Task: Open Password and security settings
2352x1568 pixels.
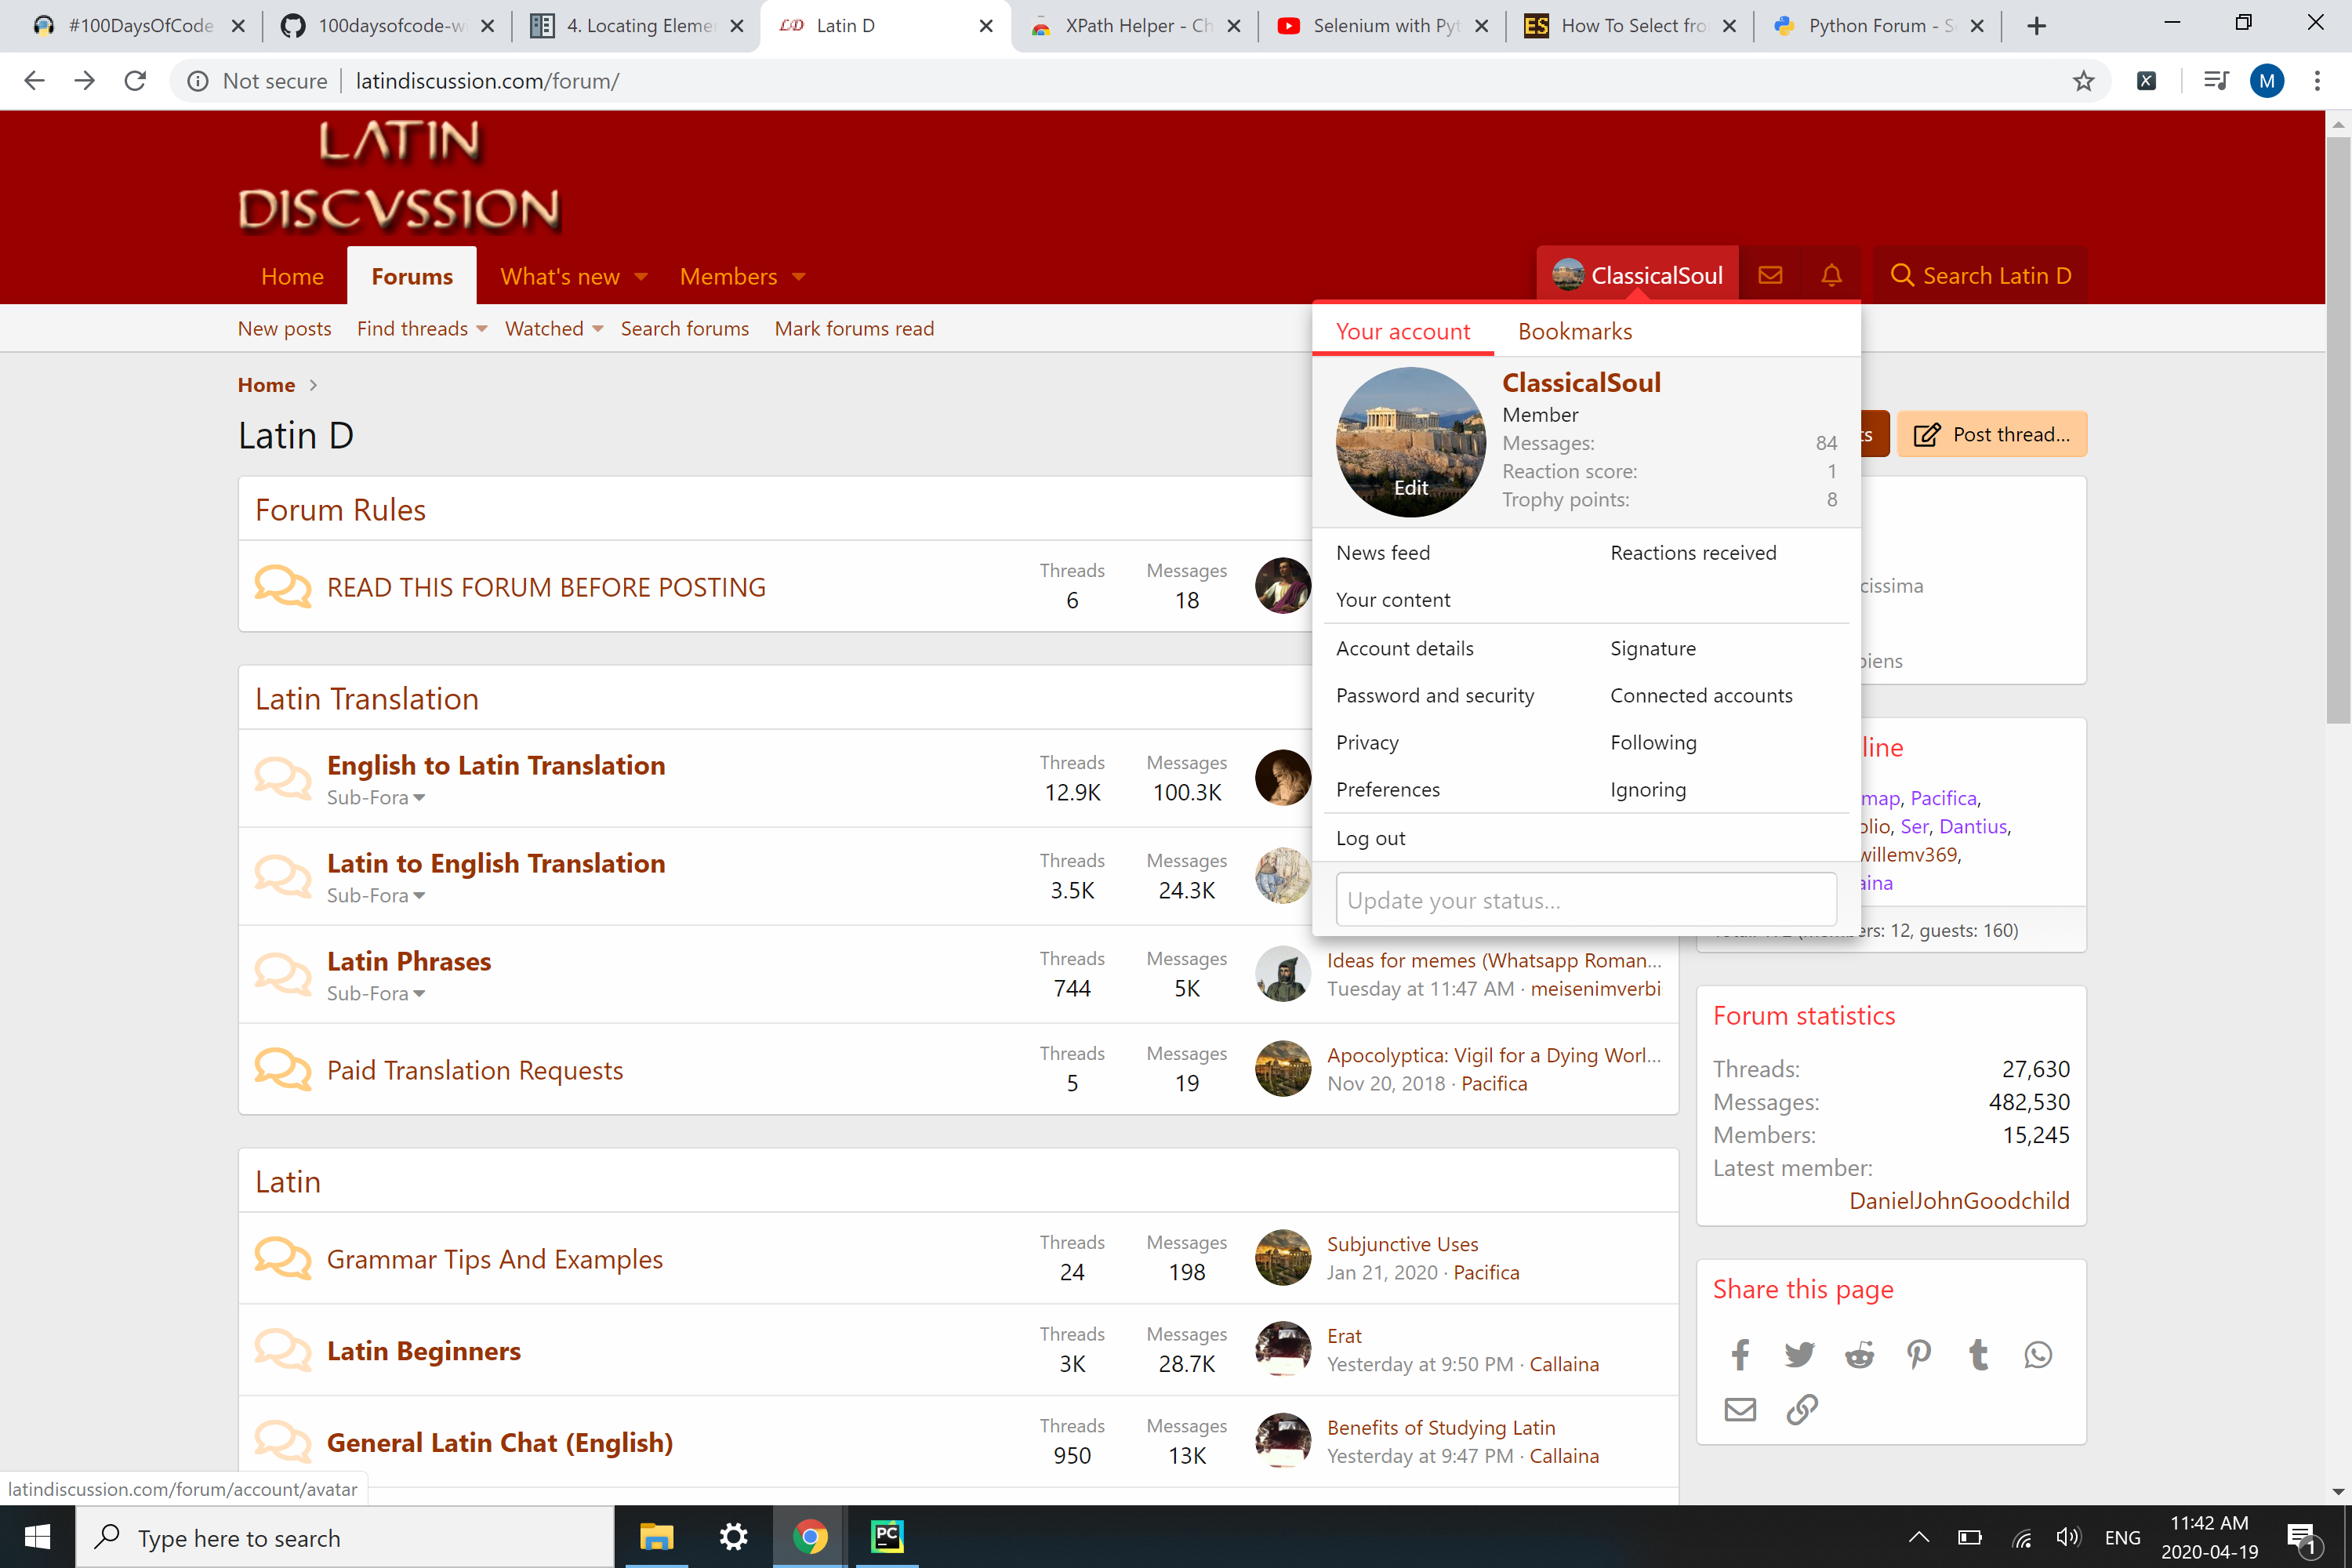Action: (1434, 695)
